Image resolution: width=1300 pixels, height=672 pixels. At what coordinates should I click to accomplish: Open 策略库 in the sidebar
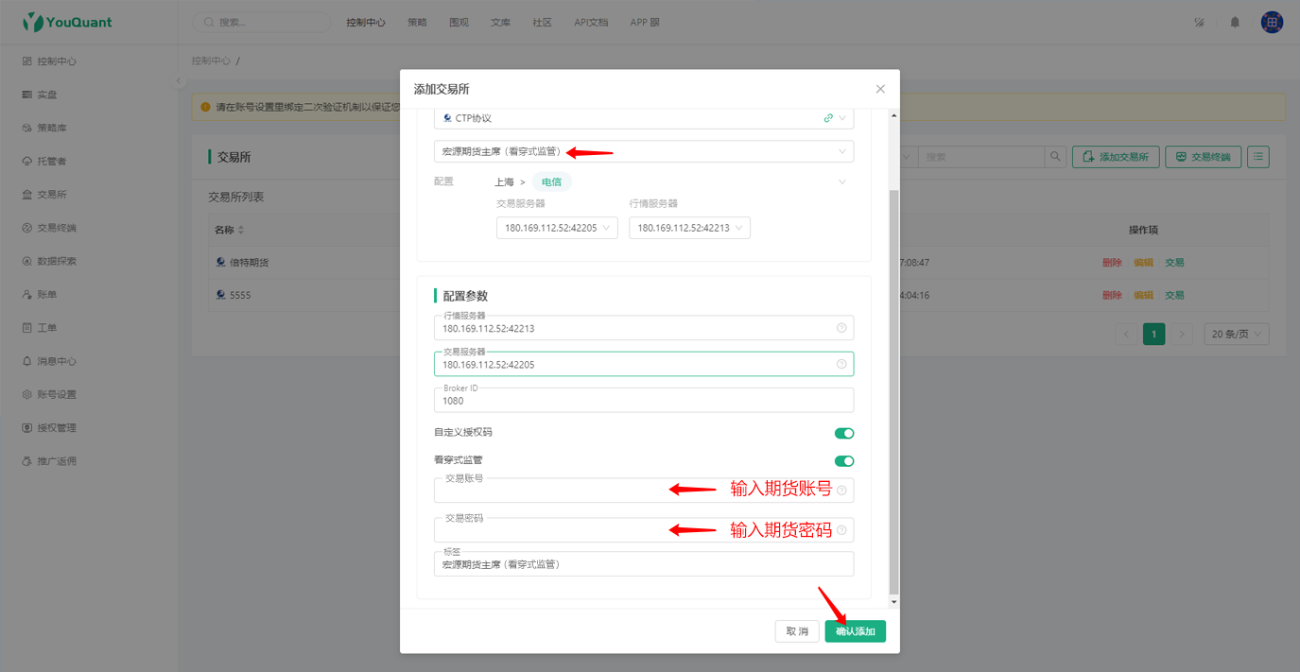pos(45,128)
